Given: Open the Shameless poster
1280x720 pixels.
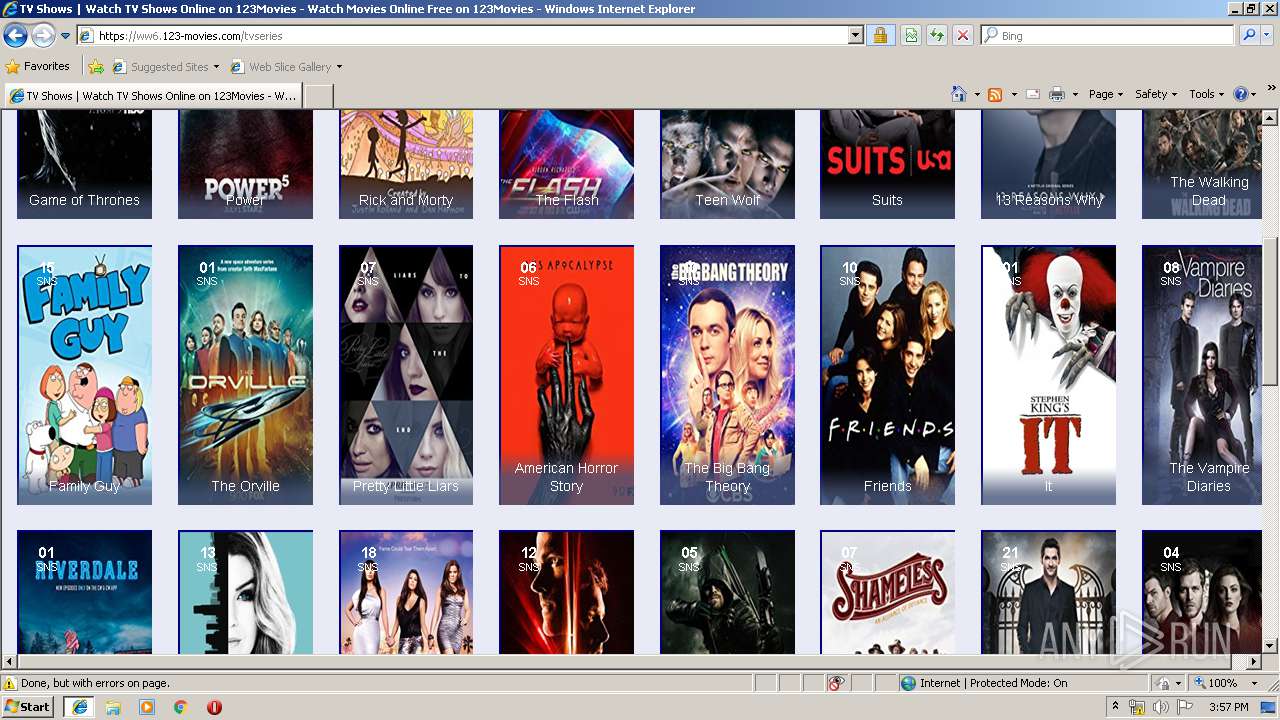Looking at the screenshot, I should pyautogui.click(x=887, y=592).
